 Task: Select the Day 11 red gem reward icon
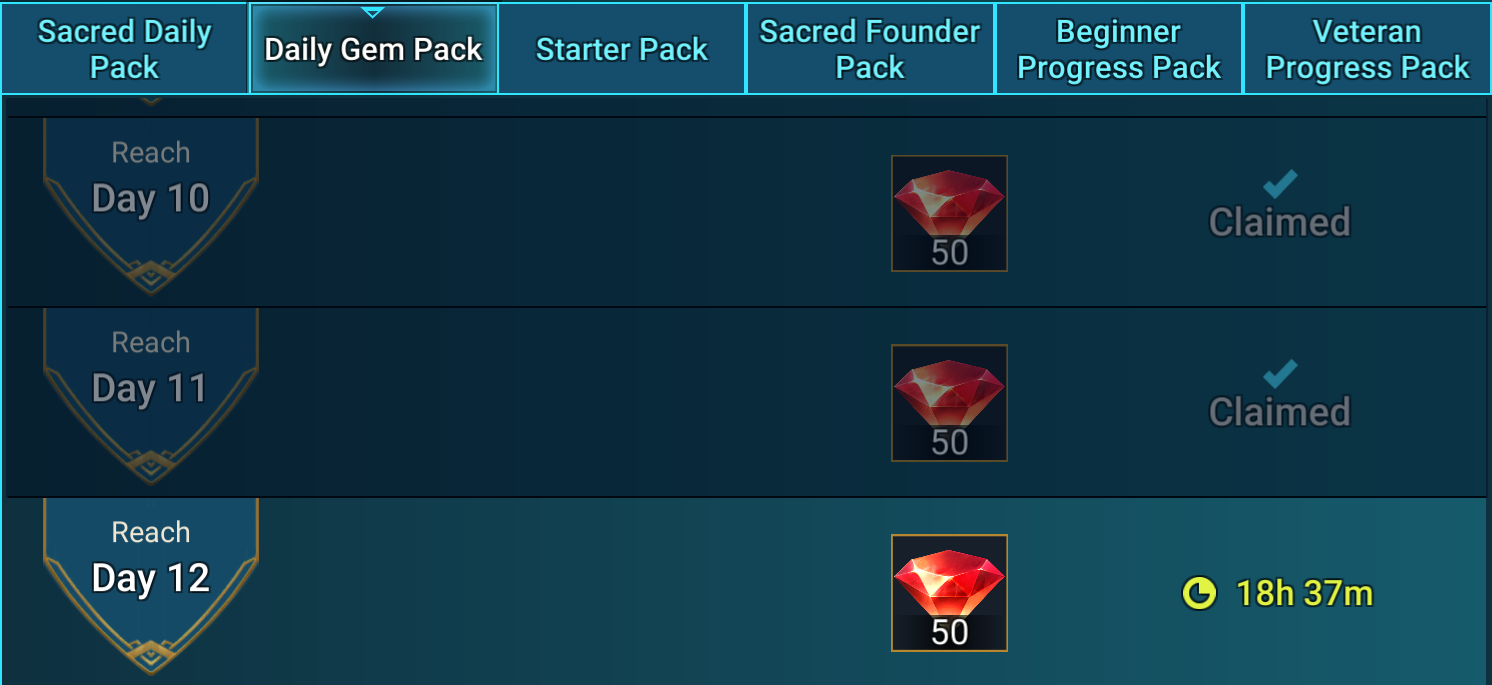coord(949,403)
